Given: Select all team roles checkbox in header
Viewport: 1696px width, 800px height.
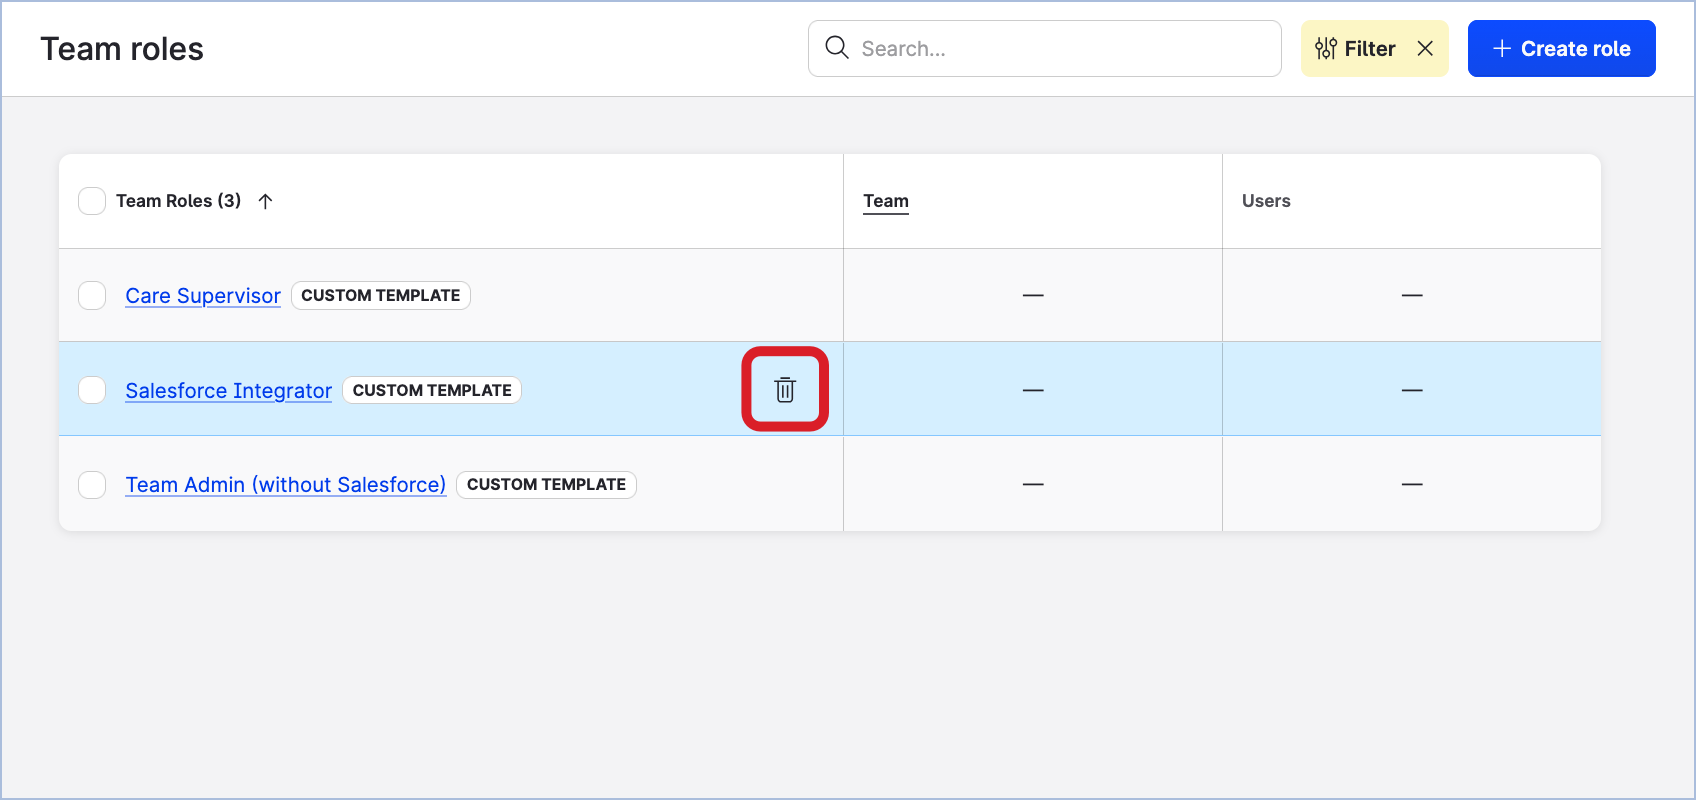Looking at the screenshot, I should 92,201.
